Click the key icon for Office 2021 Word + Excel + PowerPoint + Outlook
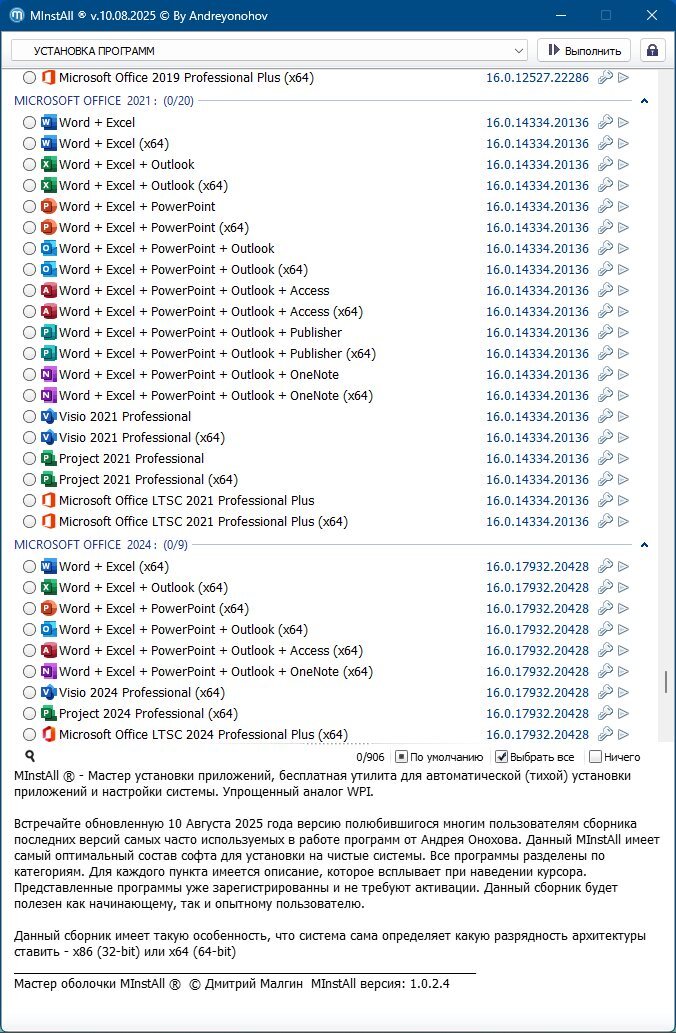 click(x=605, y=248)
